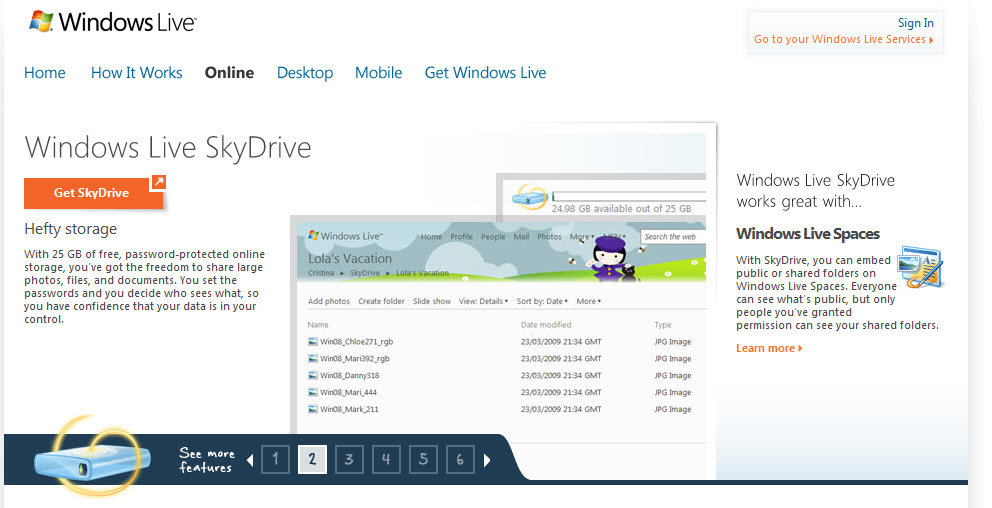
Task: Follow the Learn more link
Action: [769, 348]
